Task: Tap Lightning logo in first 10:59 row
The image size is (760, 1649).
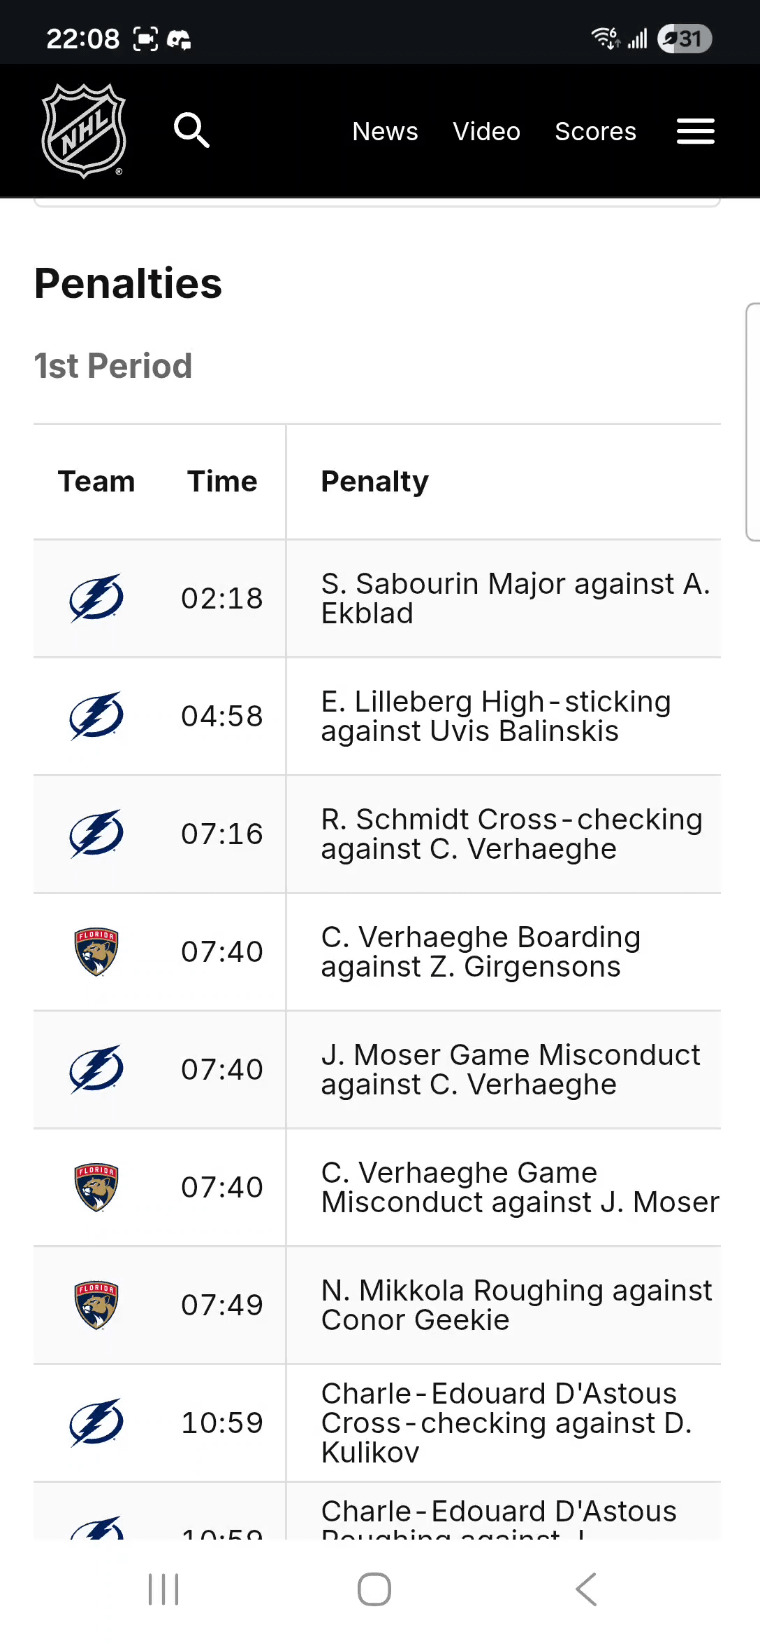Action: 96,1422
